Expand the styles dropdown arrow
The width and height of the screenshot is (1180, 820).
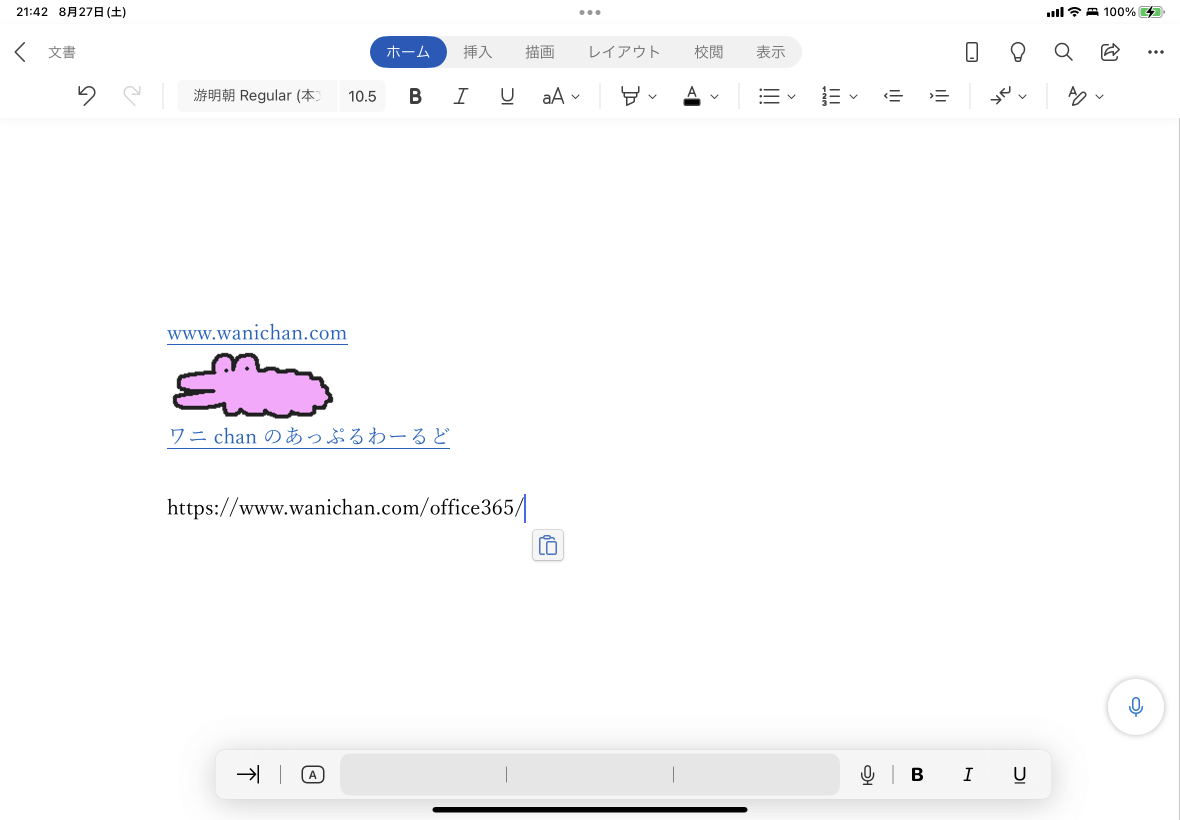(x=1099, y=96)
